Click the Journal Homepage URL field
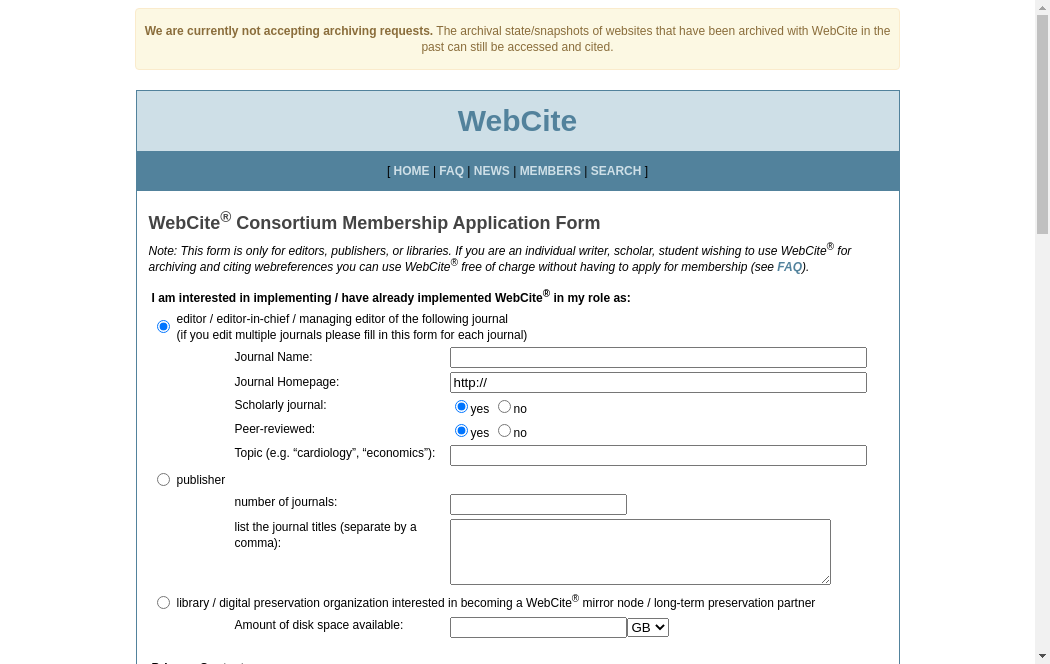The width and height of the screenshot is (1050, 664). click(x=658, y=383)
